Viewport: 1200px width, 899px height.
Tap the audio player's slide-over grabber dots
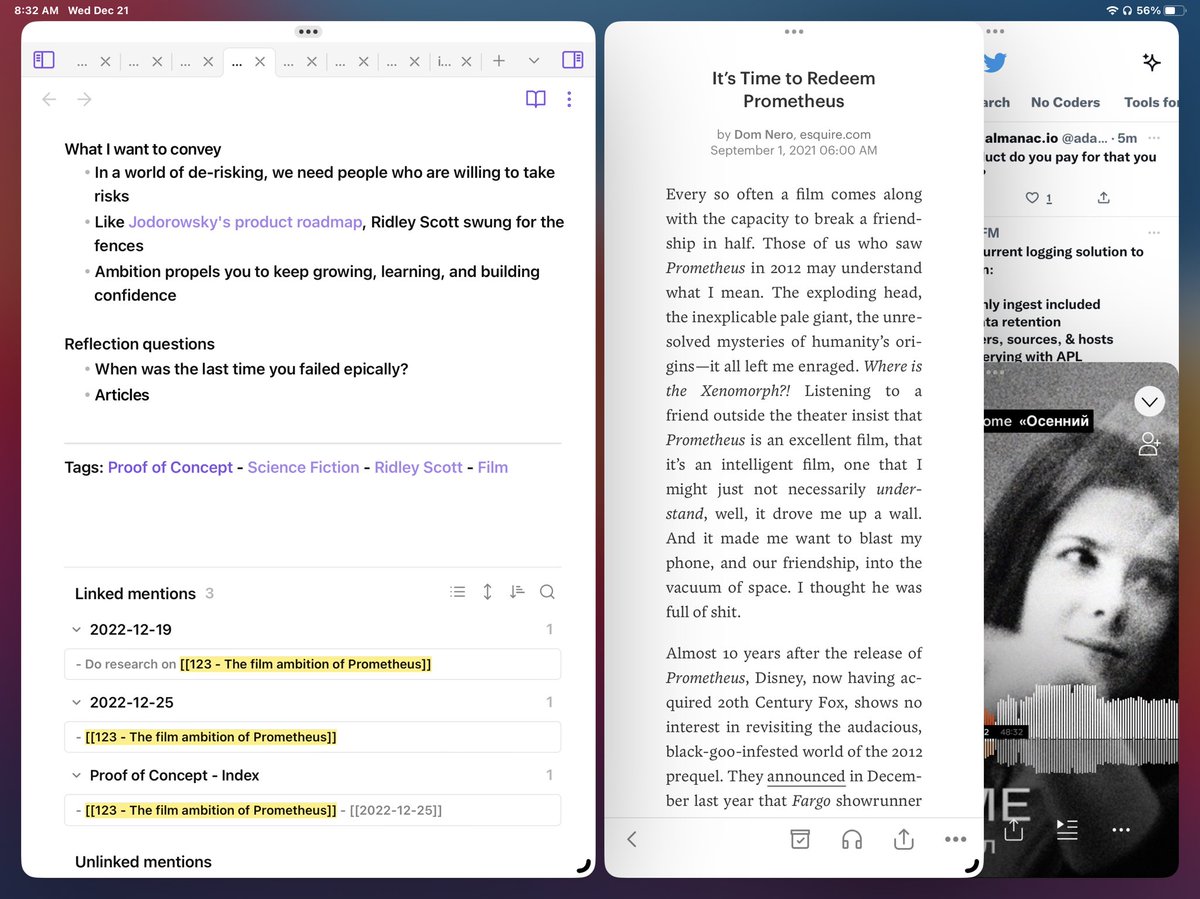996,372
